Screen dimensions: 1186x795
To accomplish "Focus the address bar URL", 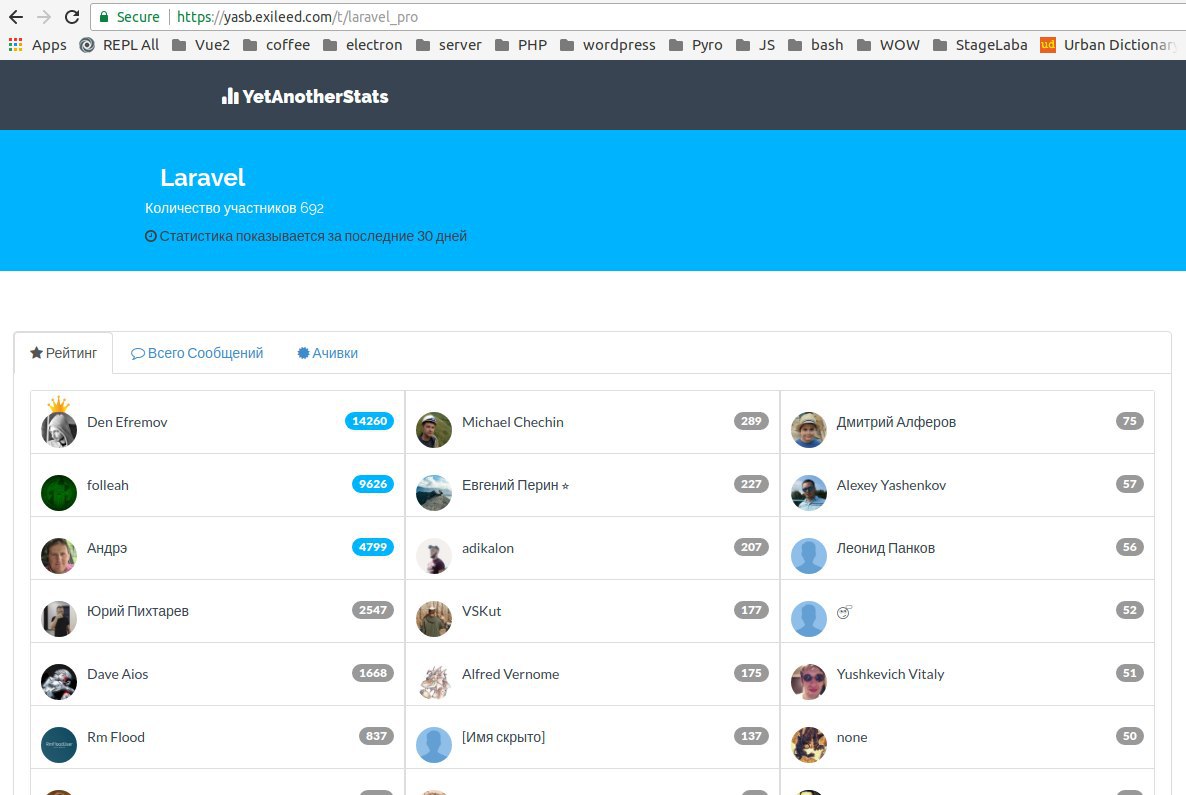I will 297,17.
